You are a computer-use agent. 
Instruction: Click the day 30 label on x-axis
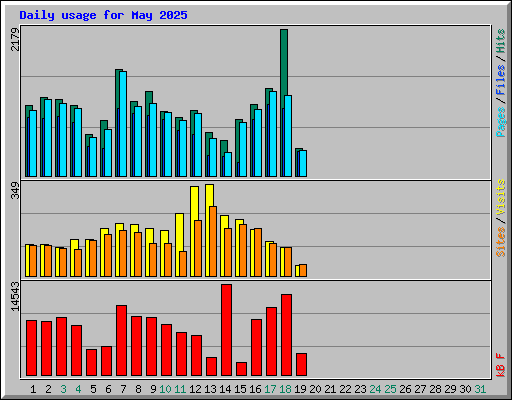coord(465,389)
